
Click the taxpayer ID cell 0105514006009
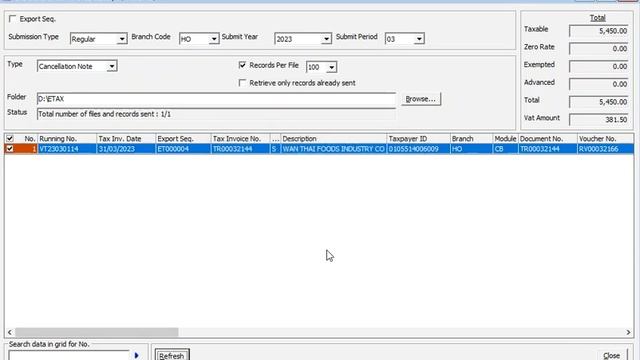418,149
